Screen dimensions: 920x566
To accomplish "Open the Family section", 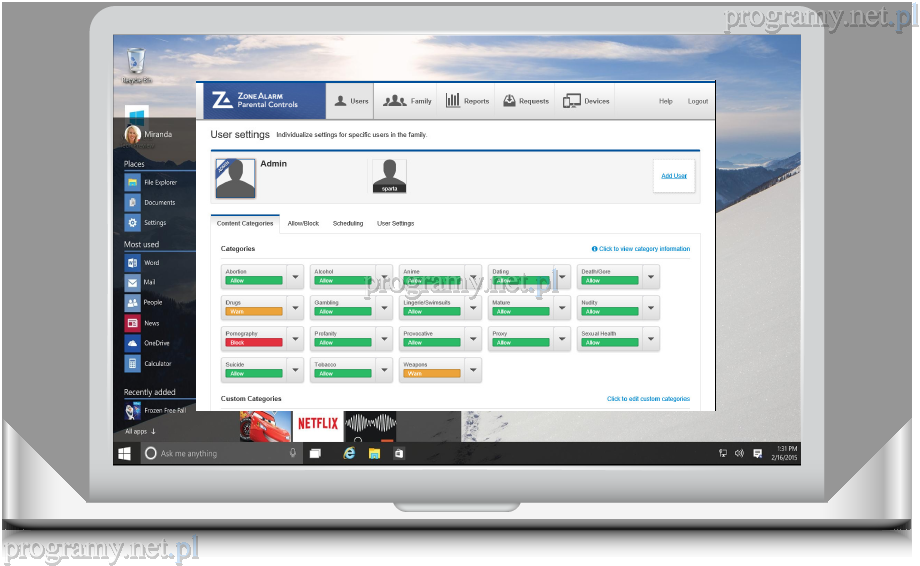I will point(408,101).
